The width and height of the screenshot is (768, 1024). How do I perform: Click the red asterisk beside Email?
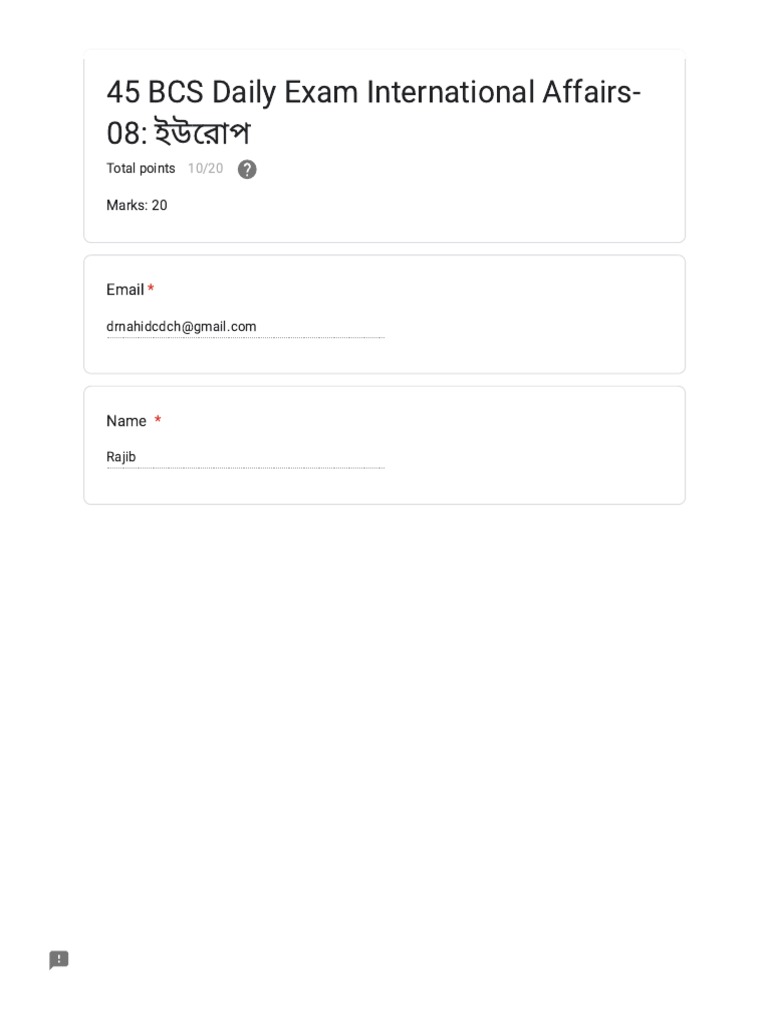(x=151, y=287)
